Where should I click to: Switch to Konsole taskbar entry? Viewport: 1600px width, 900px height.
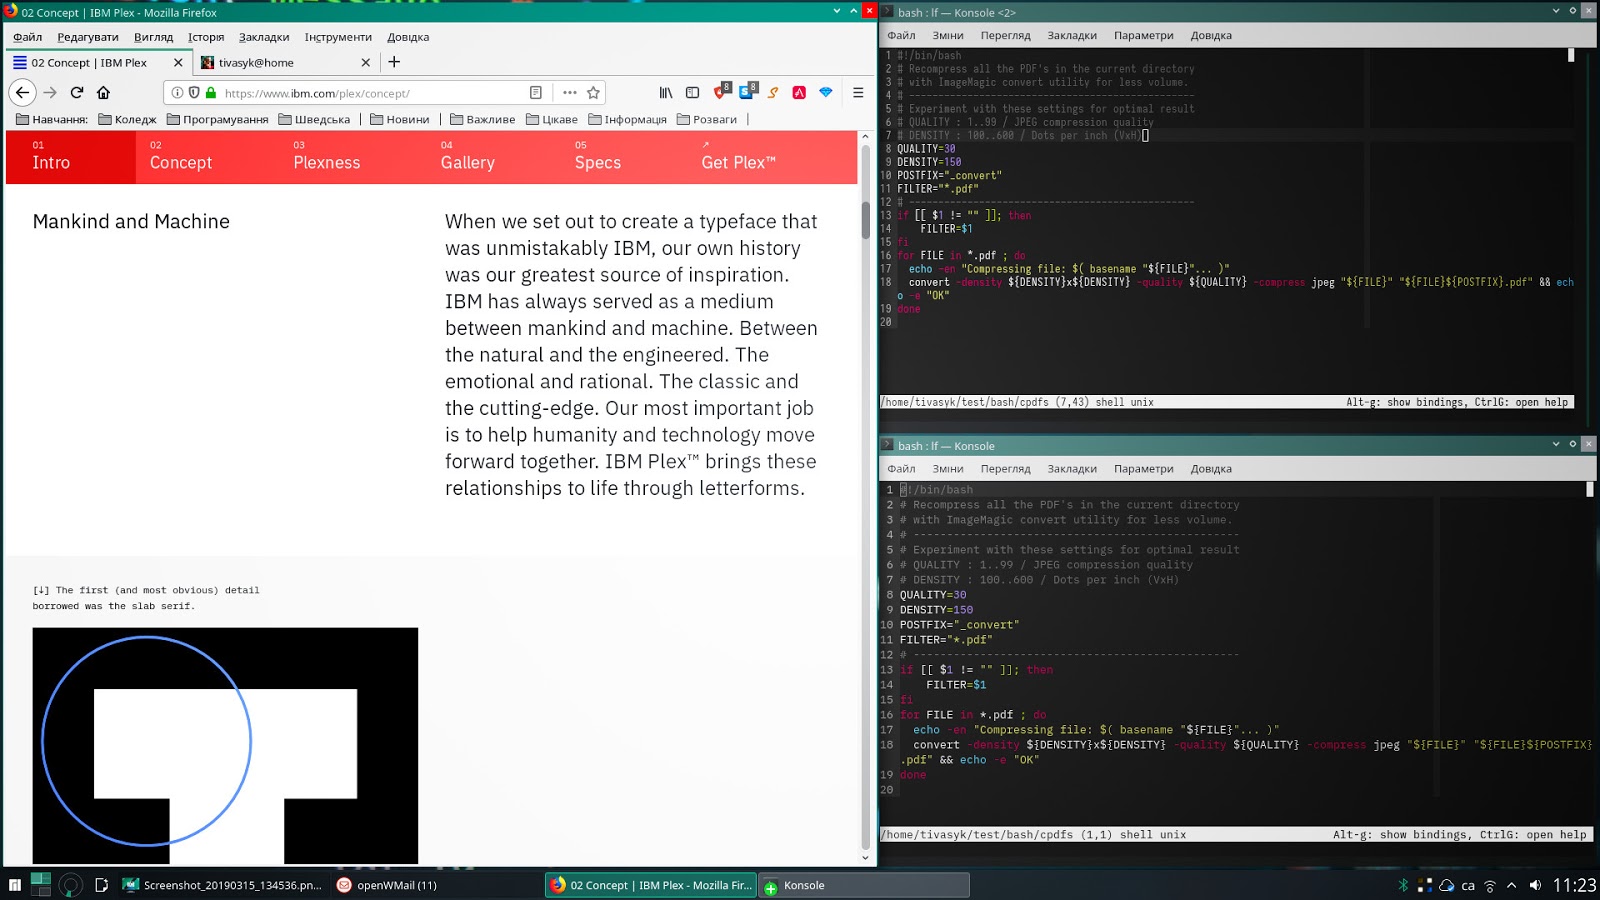click(864, 885)
